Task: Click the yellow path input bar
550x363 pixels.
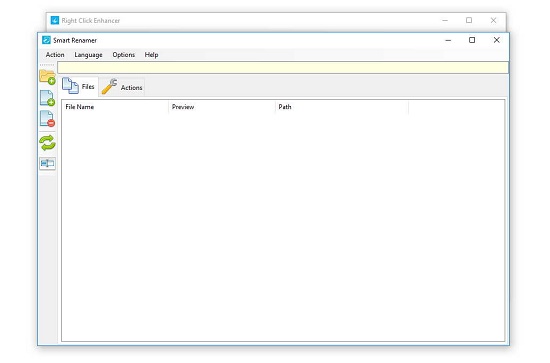Action: (x=283, y=67)
